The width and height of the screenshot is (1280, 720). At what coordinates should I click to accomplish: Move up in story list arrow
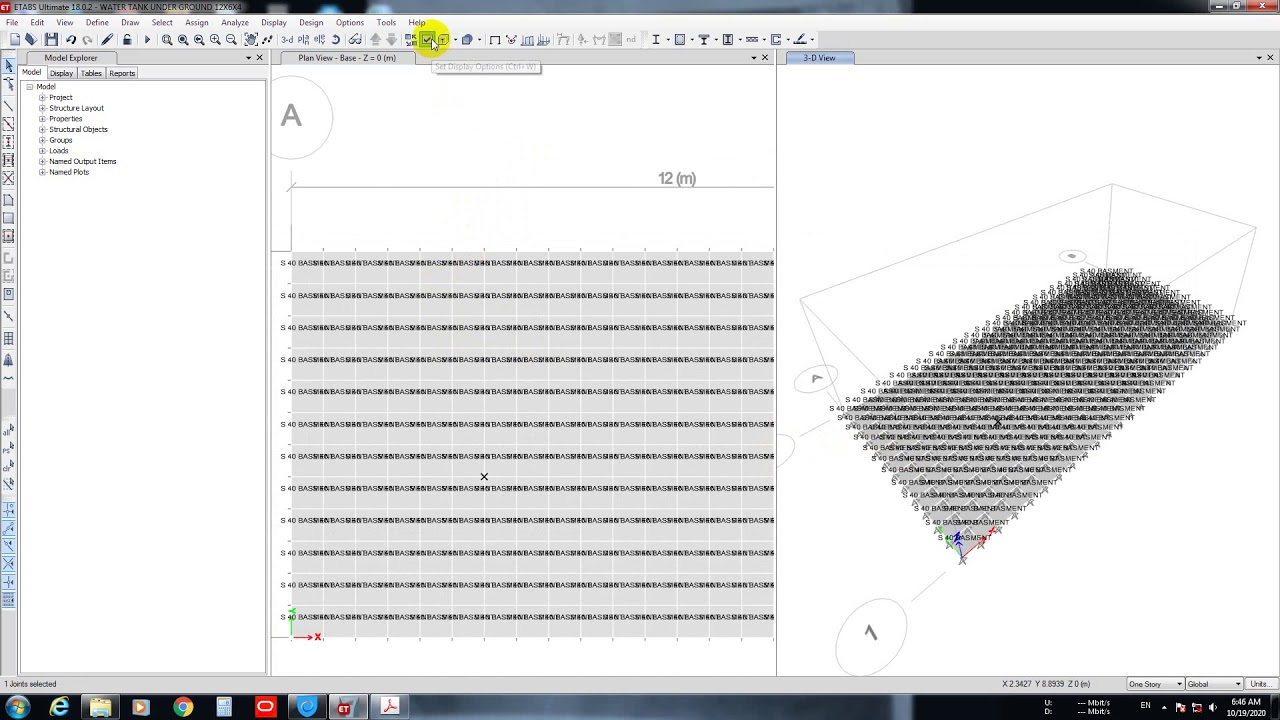[375, 40]
